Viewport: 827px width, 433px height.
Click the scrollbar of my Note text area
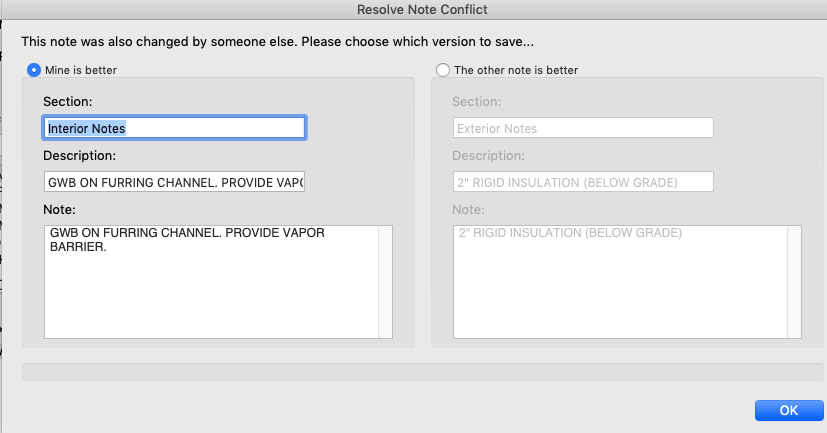(x=385, y=281)
